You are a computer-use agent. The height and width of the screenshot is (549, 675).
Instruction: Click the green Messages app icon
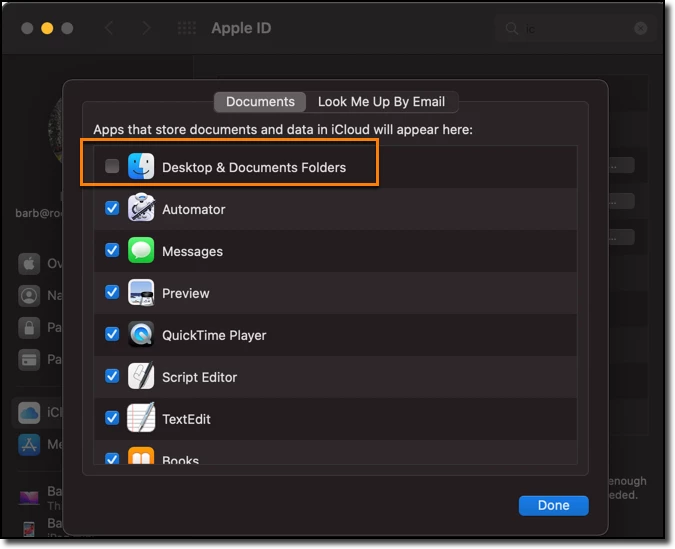coord(141,250)
